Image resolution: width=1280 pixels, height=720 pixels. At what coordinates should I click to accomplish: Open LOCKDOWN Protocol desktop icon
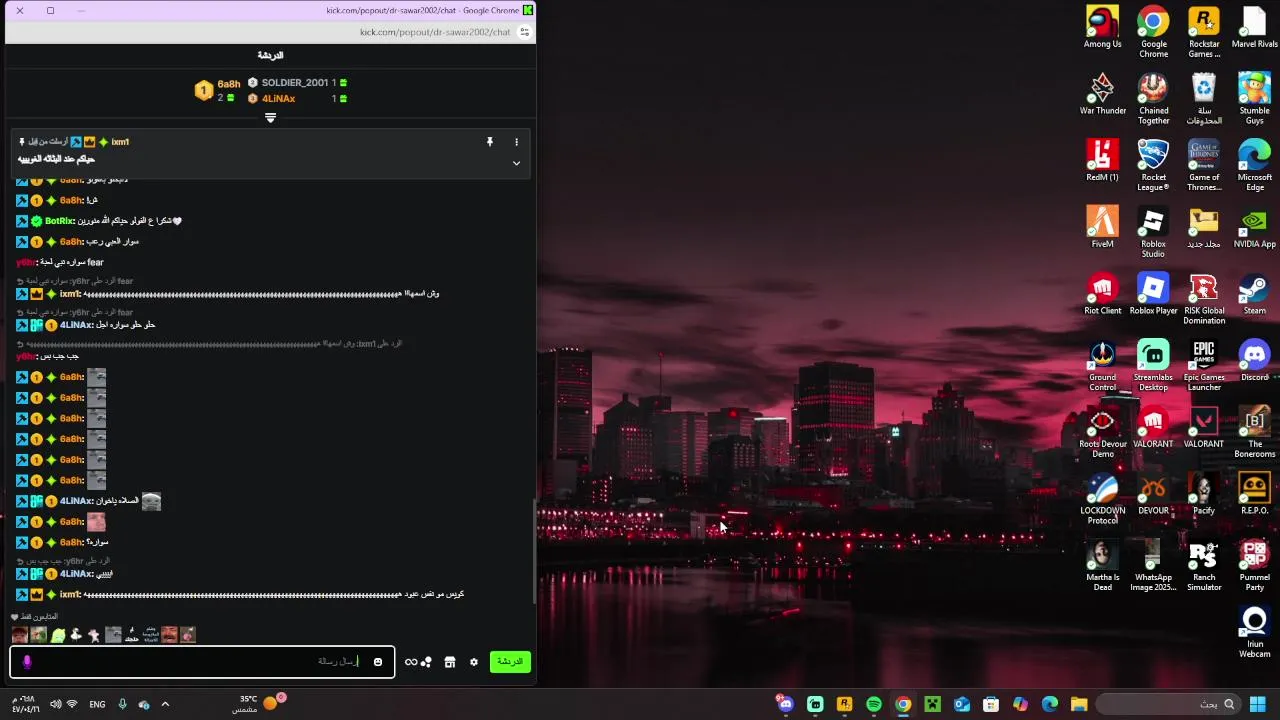[x=1103, y=501]
